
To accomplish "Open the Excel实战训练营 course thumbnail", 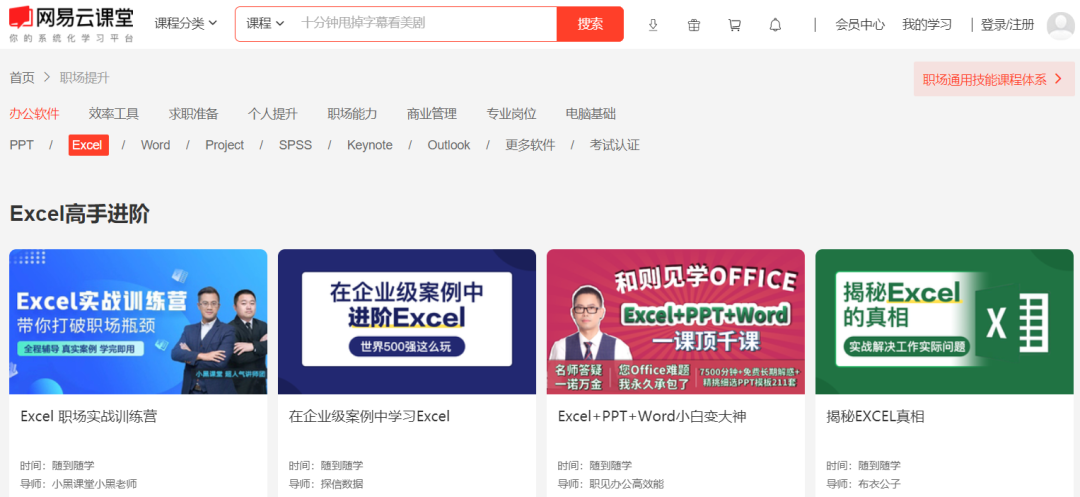I will tap(138, 321).
